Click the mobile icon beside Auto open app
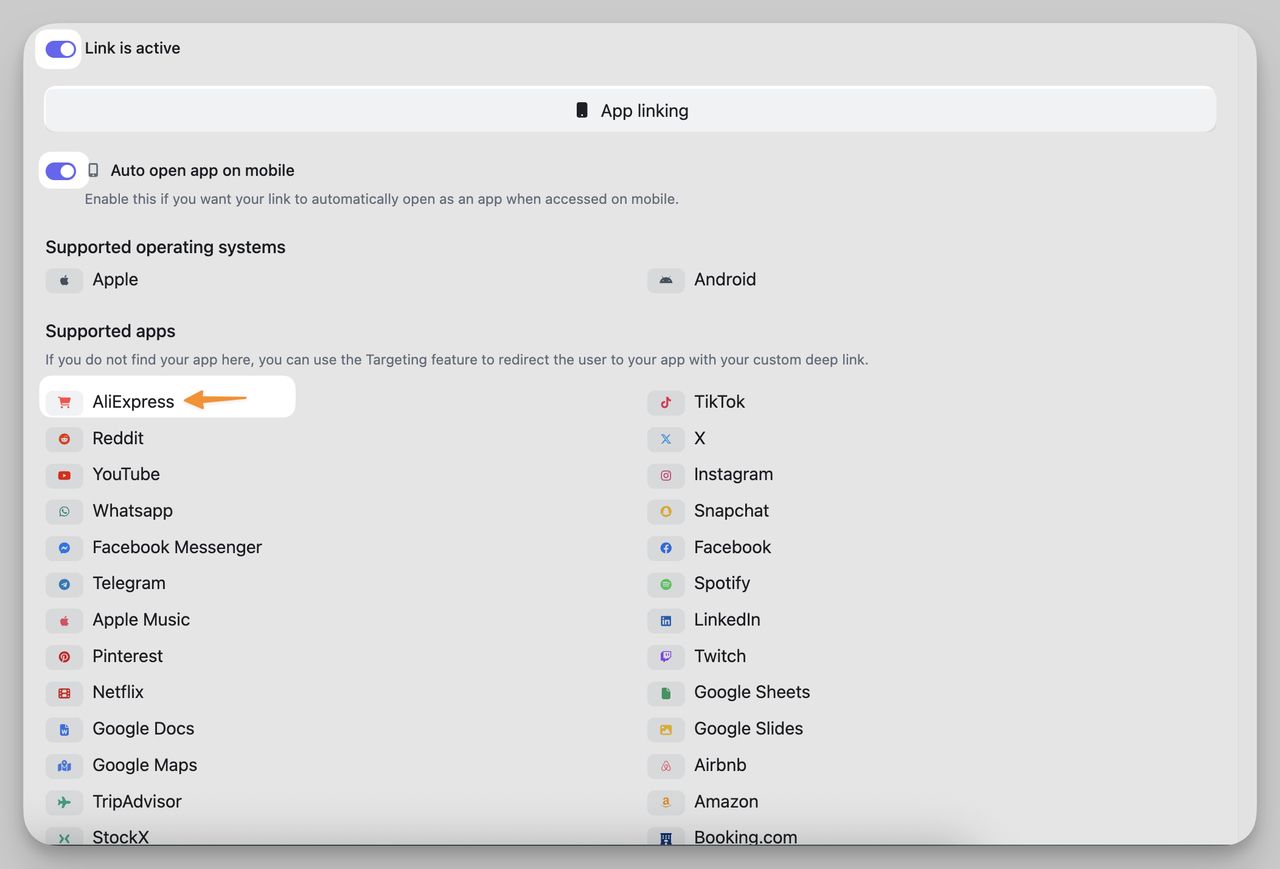The image size is (1280, 869). [93, 170]
